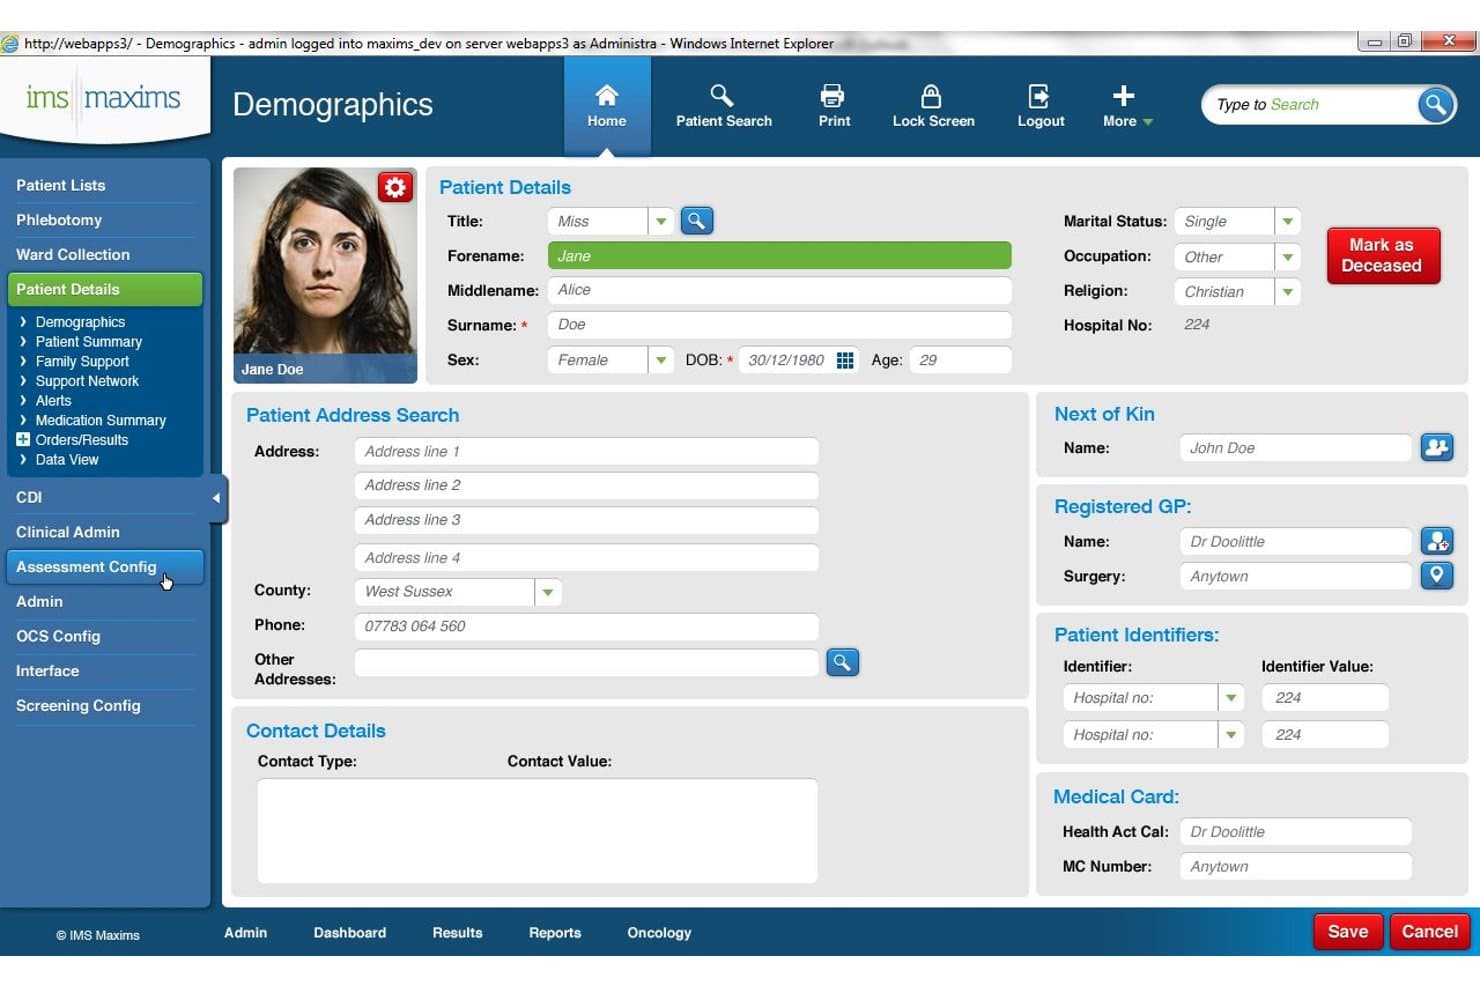Open the Marital Status dropdown
This screenshot has width=1480, height=987.
click(1288, 221)
